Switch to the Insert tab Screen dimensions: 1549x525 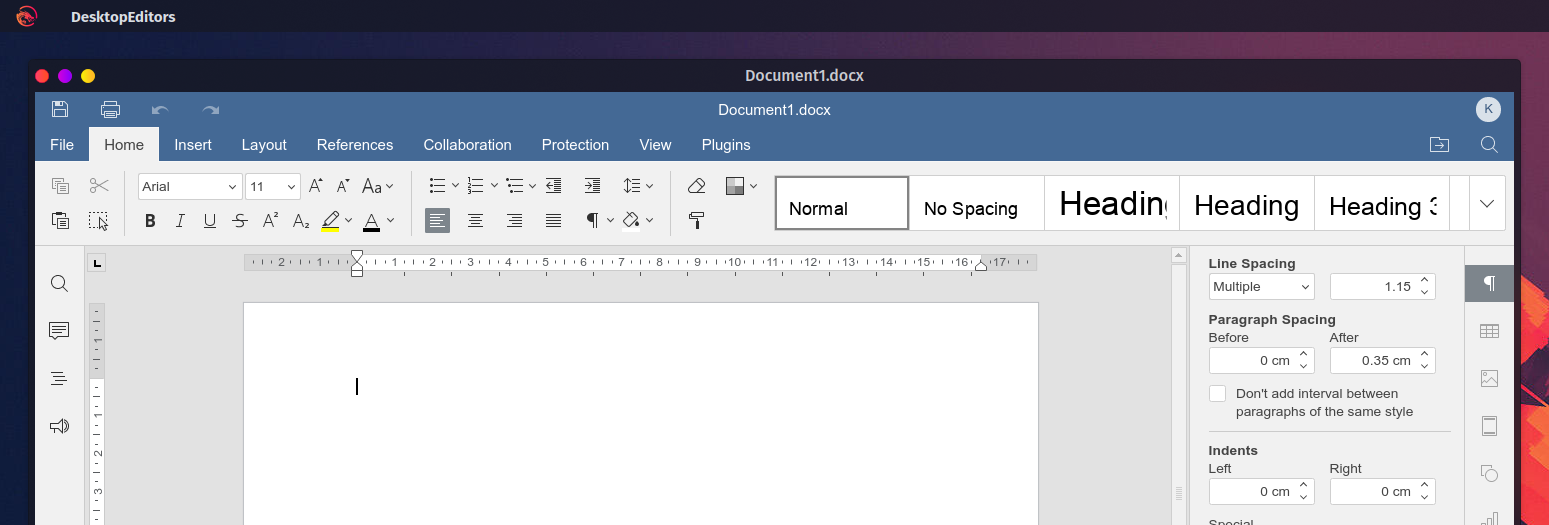(x=193, y=145)
